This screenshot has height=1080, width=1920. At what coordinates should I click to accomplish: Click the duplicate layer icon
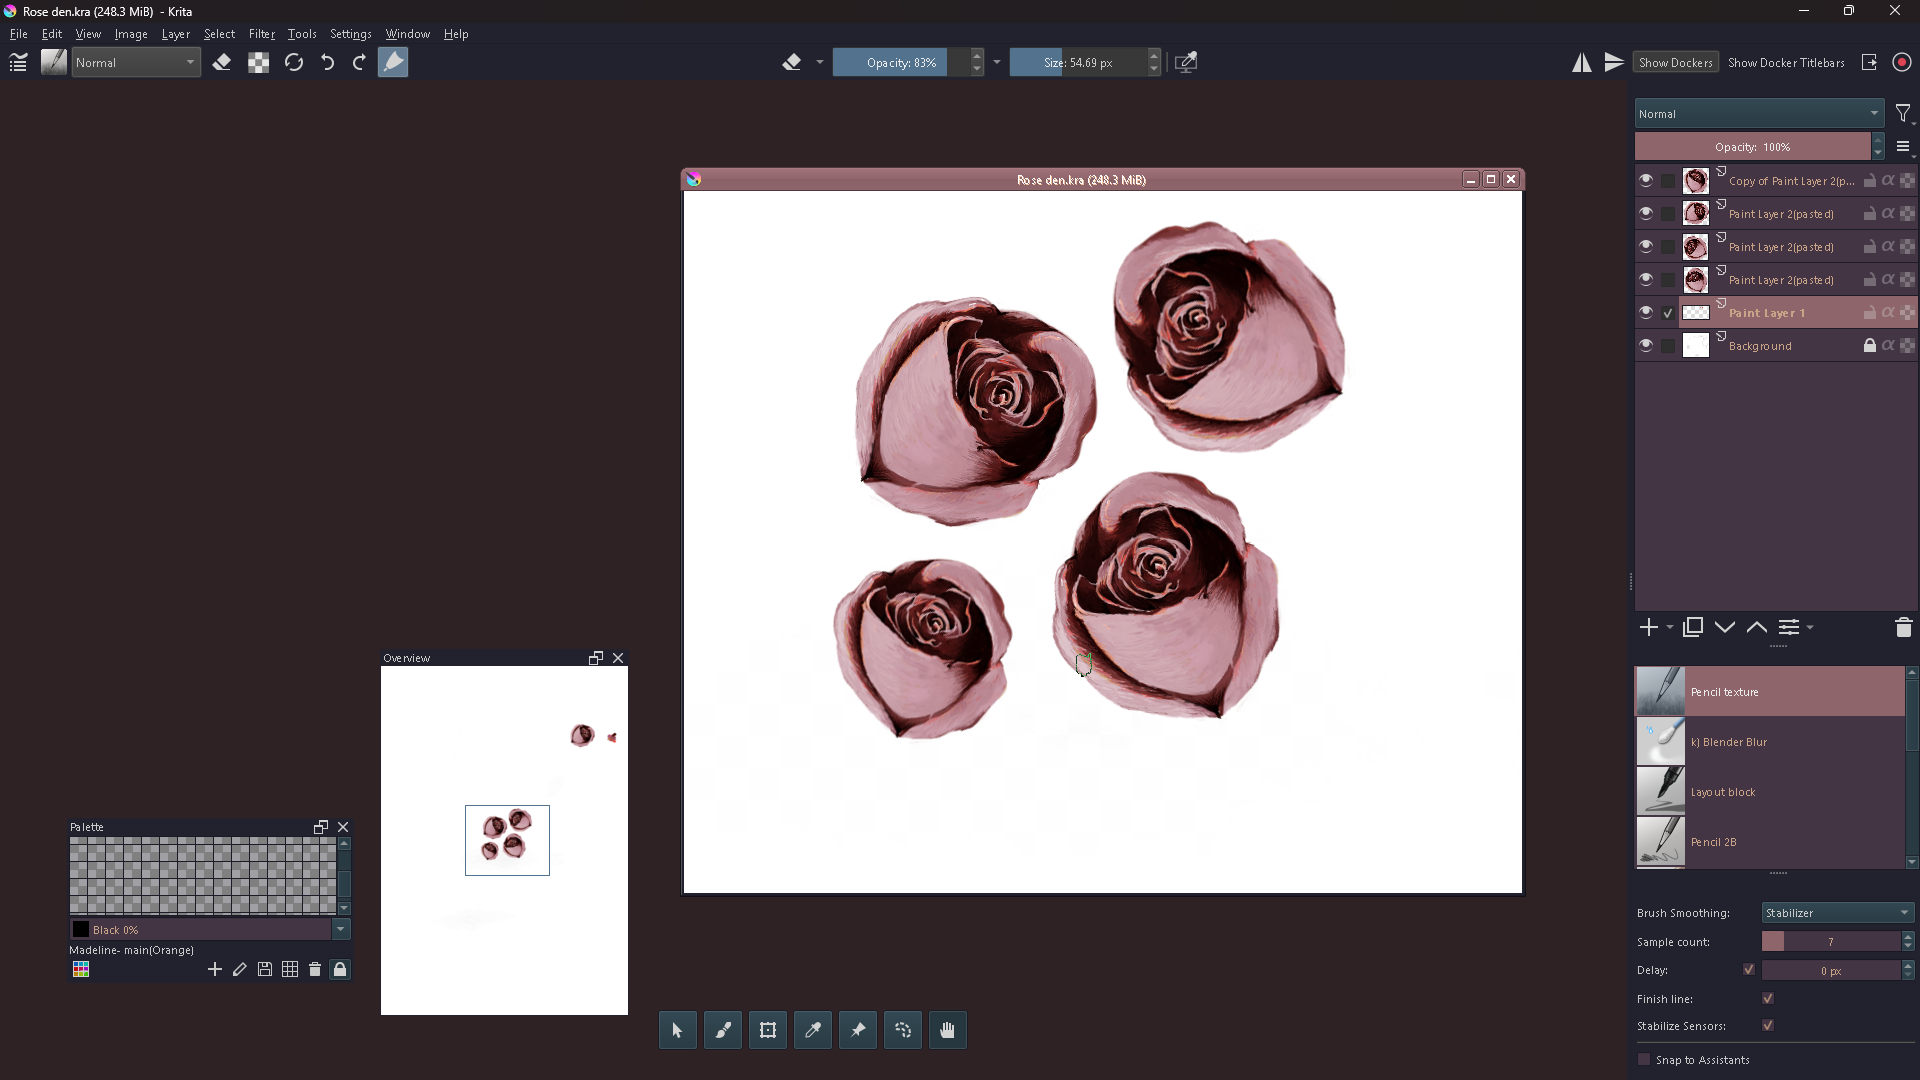pos(1693,627)
